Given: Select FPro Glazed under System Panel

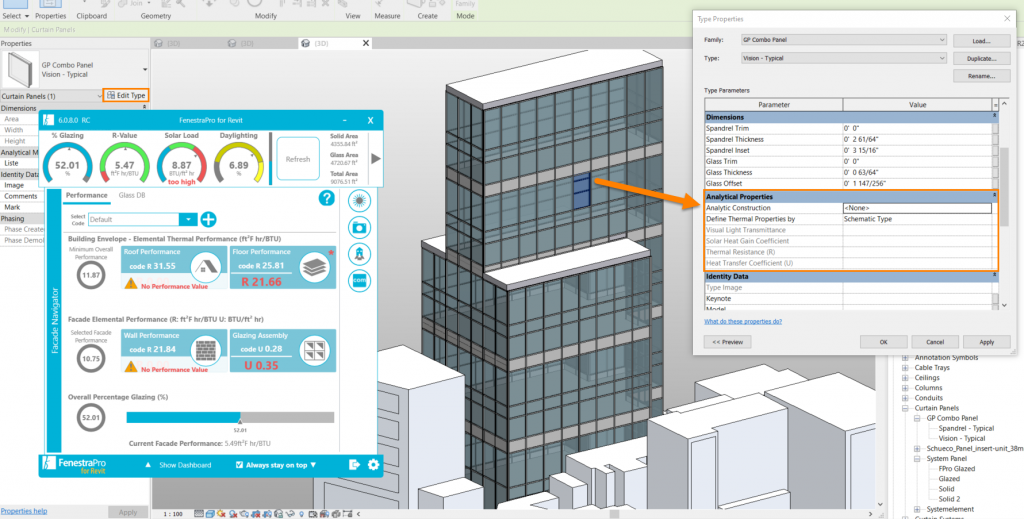Looking at the screenshot, I should coord(957,469).
